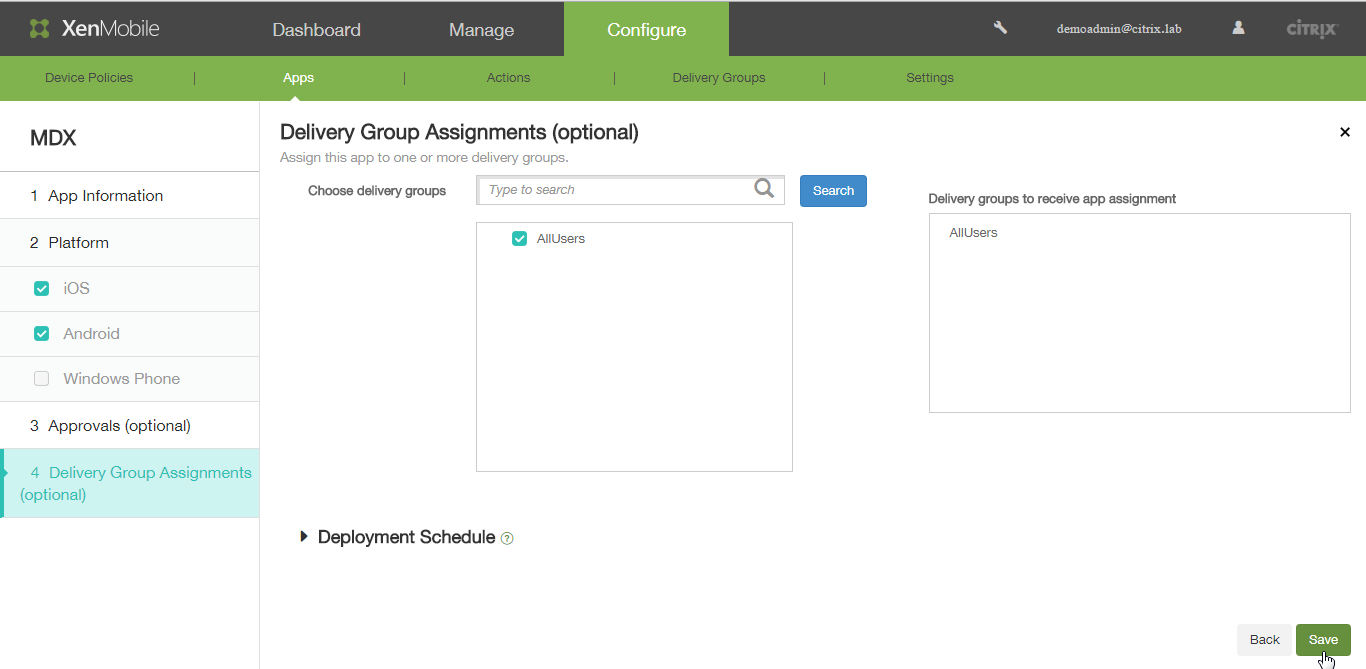
Task: Toggle the iOS platform checkbox
Action: coord(41,288)
